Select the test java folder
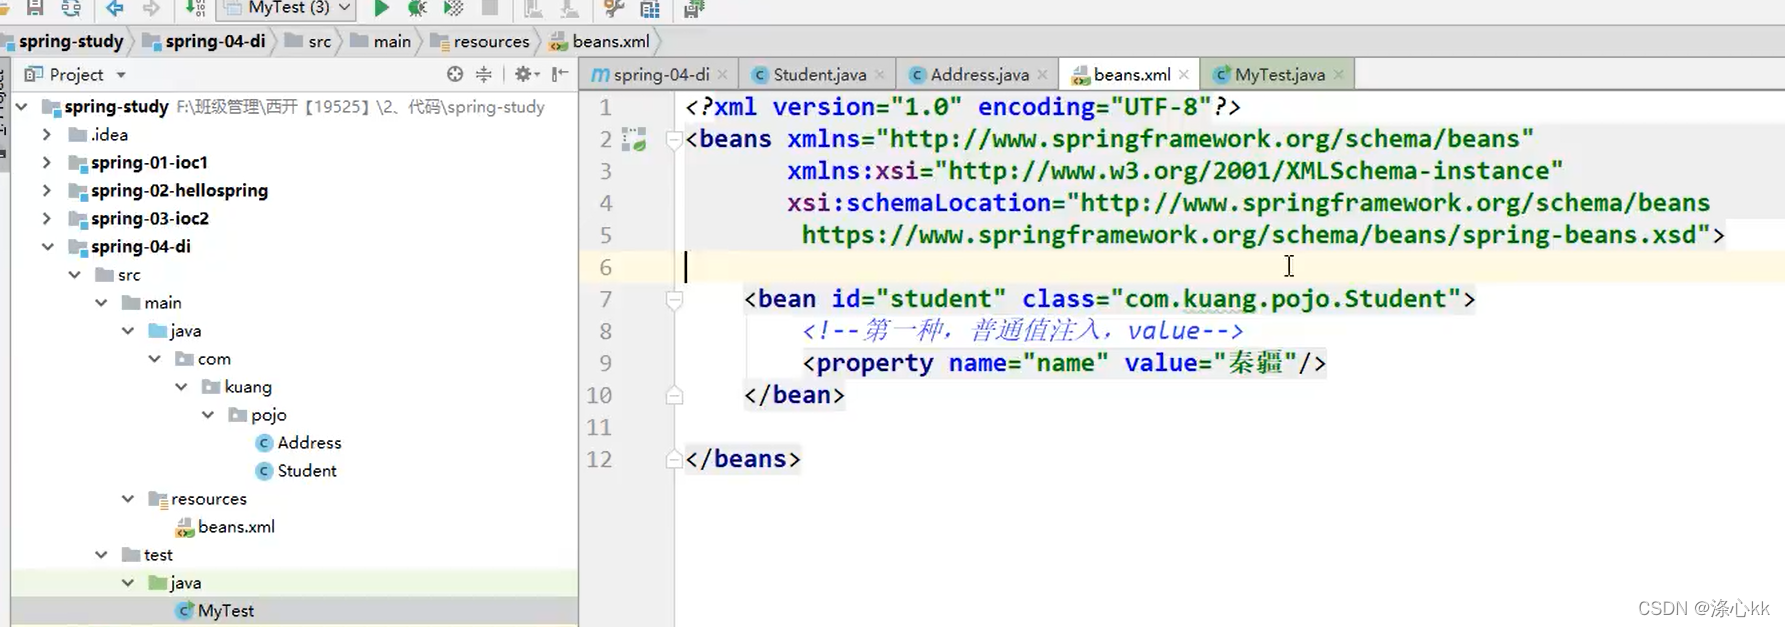Image resolution: width=1785 pixels, height=627 pixels. [x=175, y=582]
